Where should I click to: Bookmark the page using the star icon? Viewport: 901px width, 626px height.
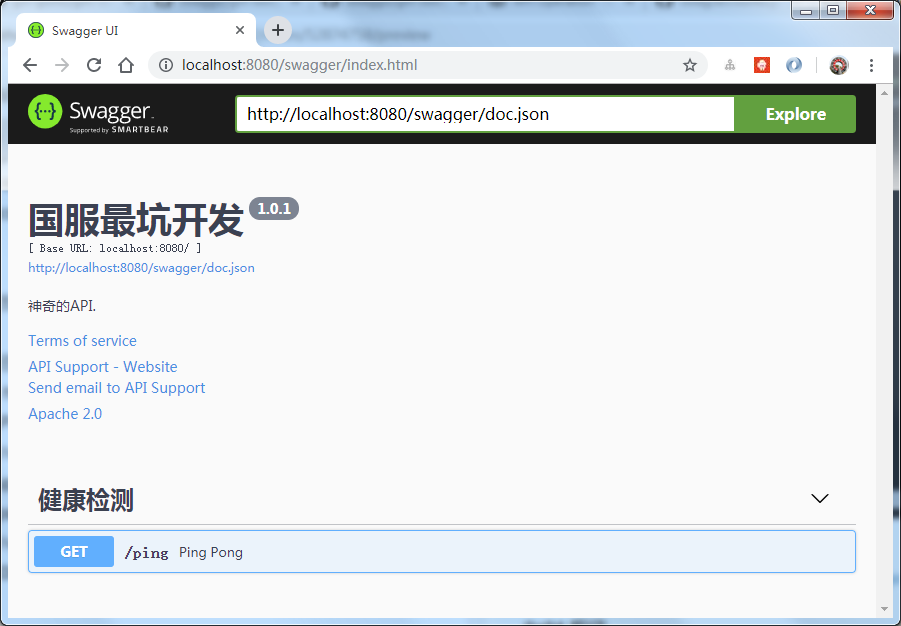pos(690,64)
